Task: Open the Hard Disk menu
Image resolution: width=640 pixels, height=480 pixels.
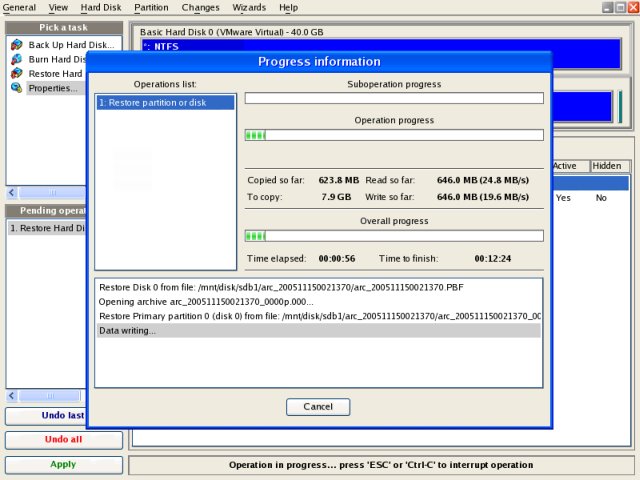Action: click(101, 7)
